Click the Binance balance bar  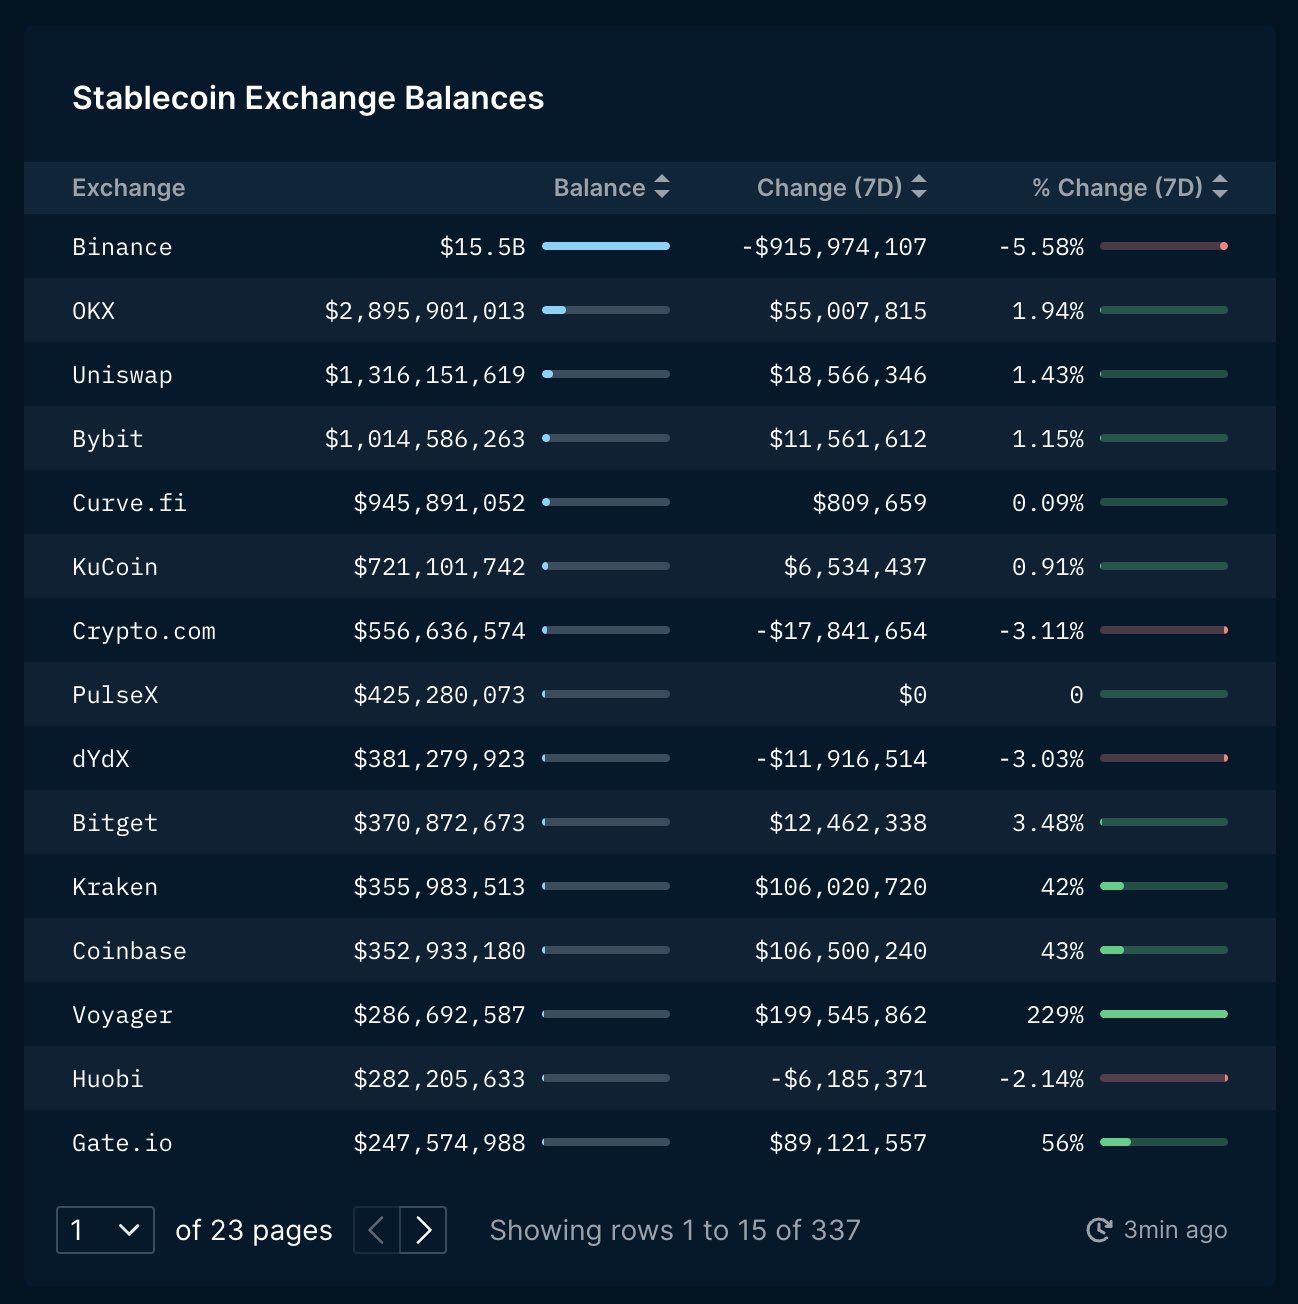click(x=606, y=246)
